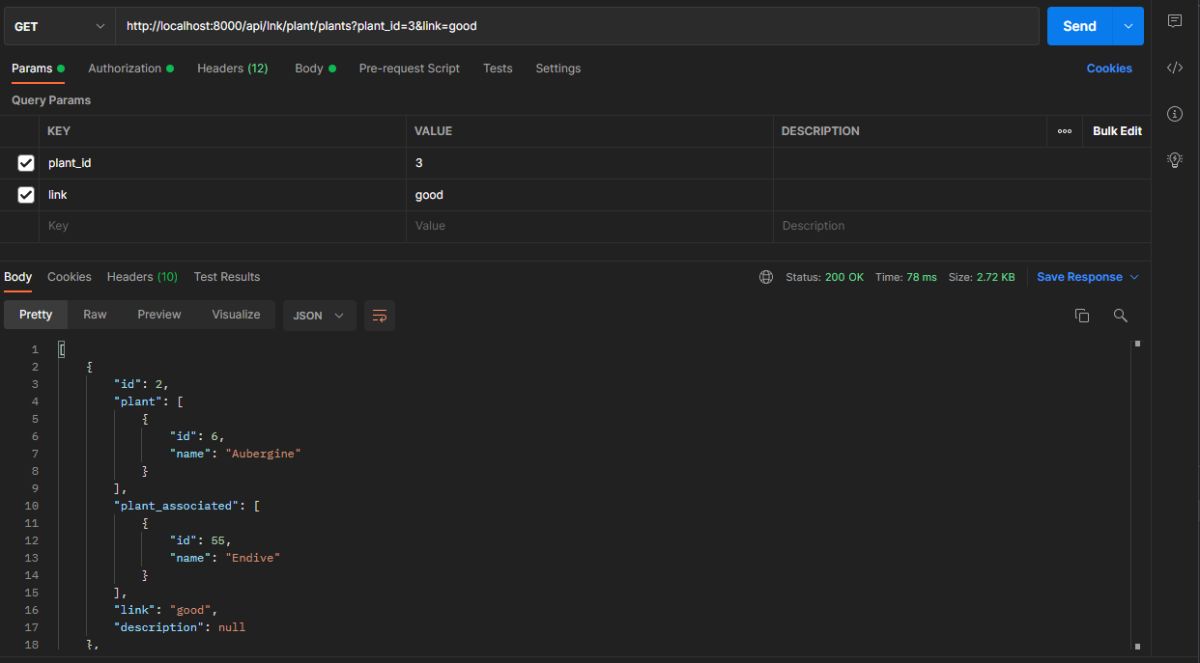
Task: Select the Preview view
Action: click(x=159, y=315)
